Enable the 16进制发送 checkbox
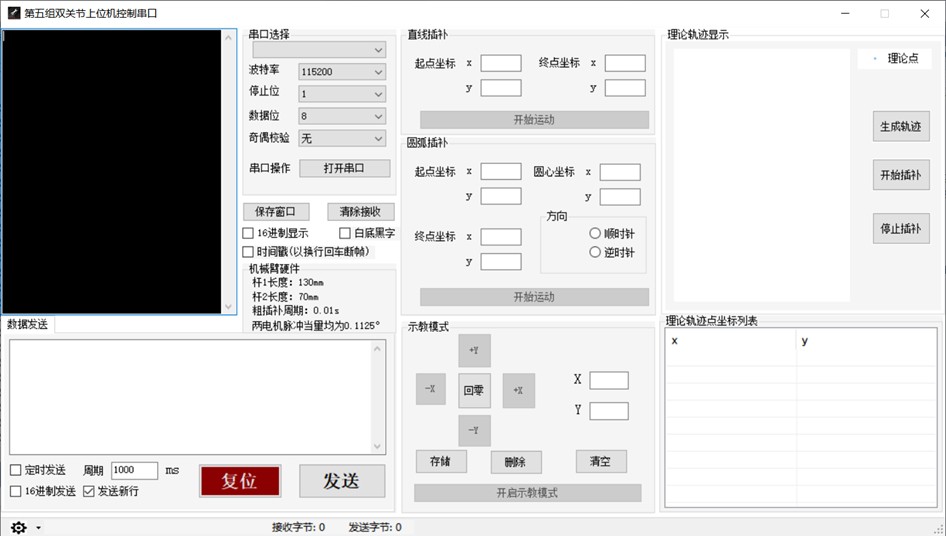 (16, 491)
